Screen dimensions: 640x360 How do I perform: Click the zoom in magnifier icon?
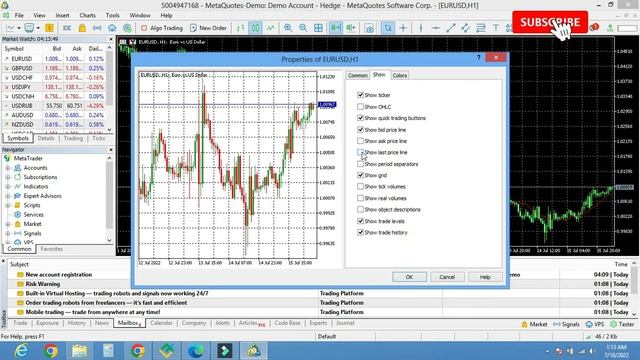(288, 28)
